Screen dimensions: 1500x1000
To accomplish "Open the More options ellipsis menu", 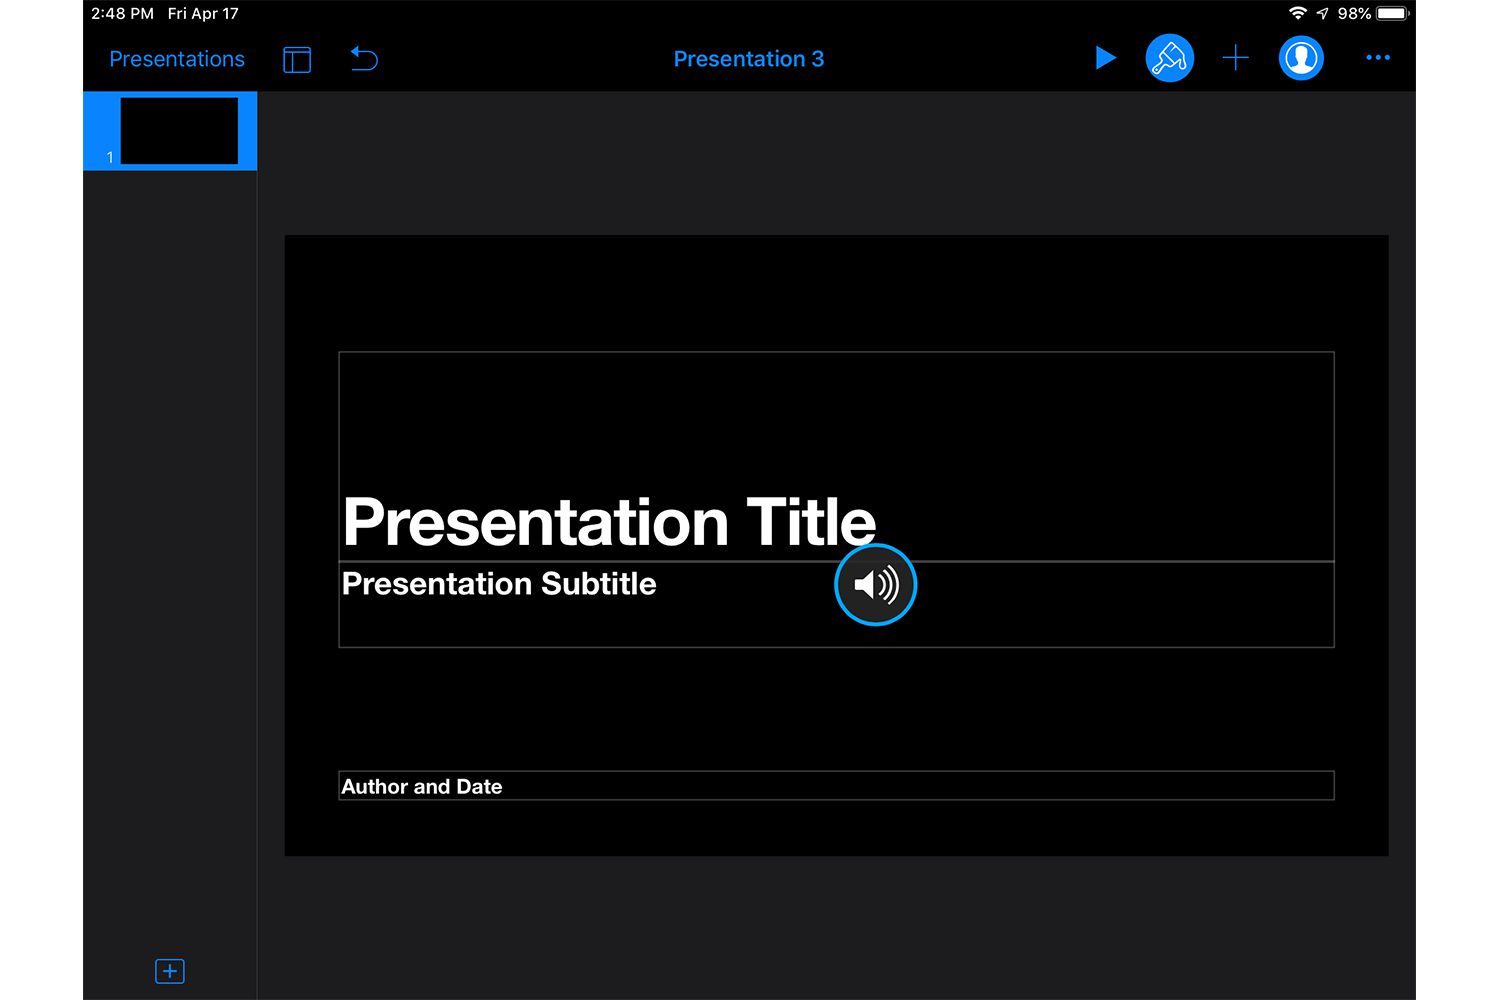I will tap(1377, 58).
